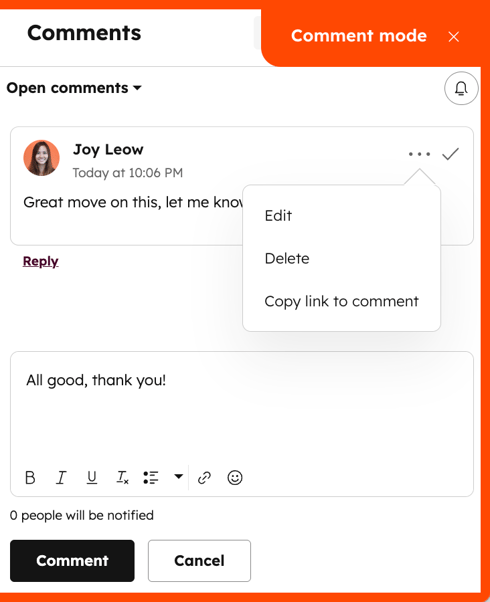This screenshot has height=602, width=490.
Task: Click the Comments panel heading
Action: tap(84, 33)
